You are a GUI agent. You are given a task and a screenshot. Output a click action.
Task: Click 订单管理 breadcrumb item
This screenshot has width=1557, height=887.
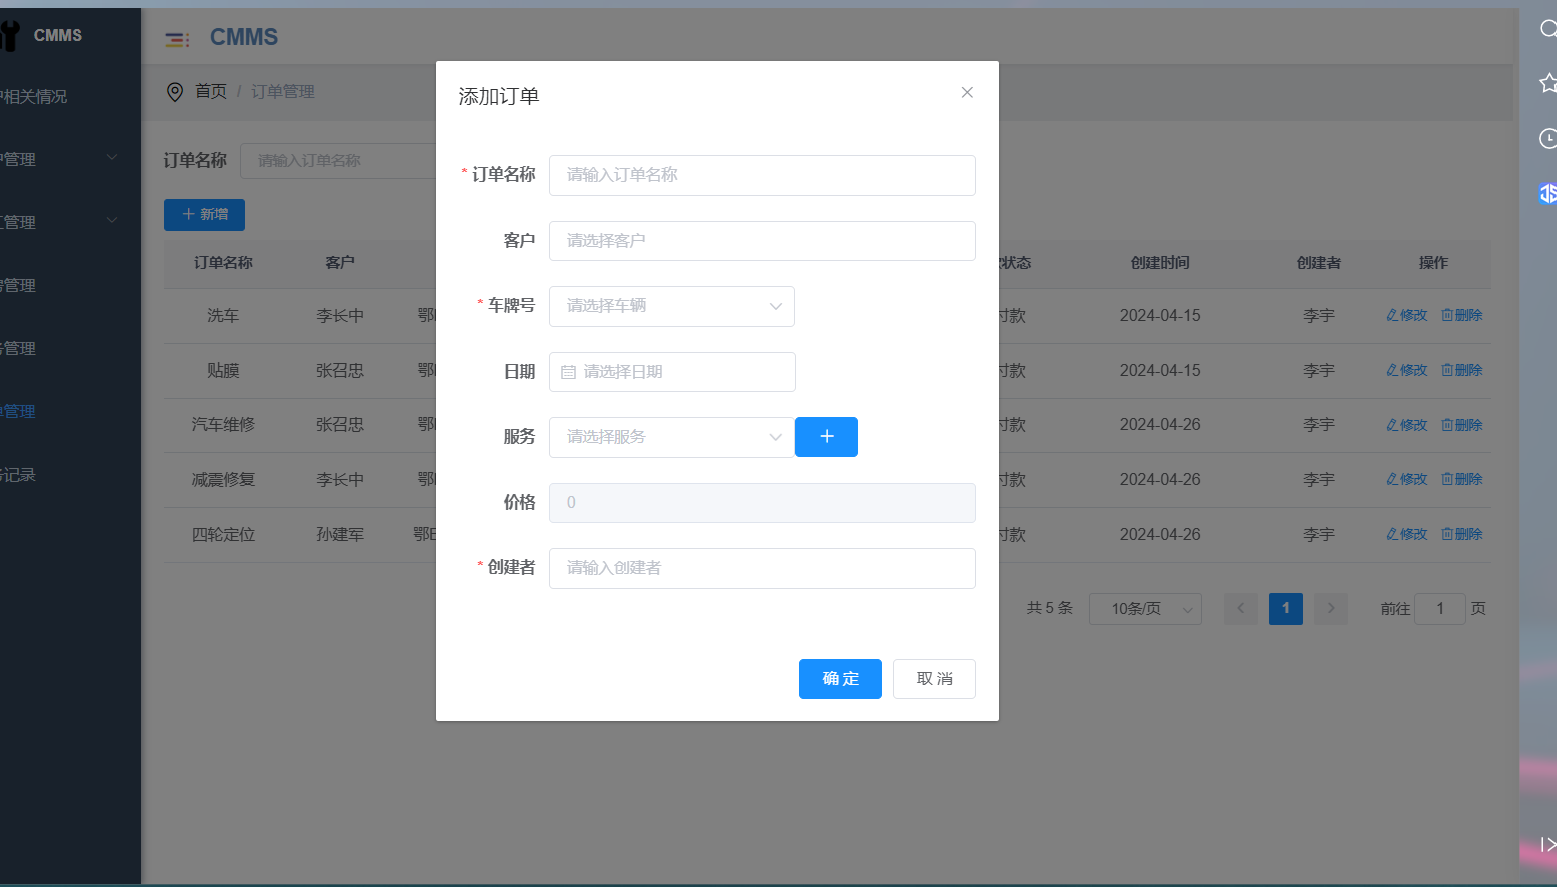click(x=283, y=91)
